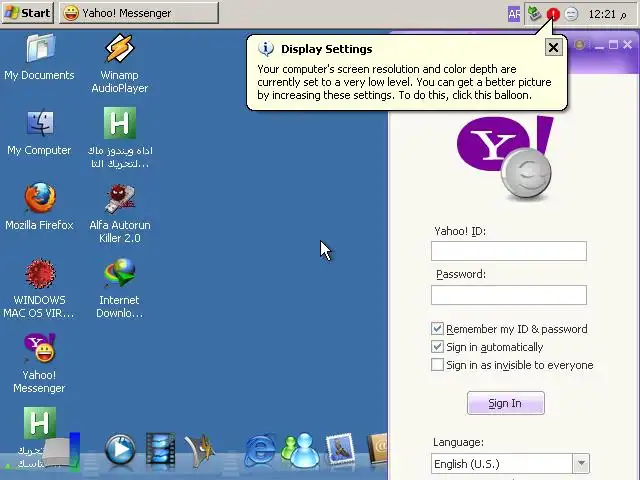Expand the Language dropdown

click(x=581, y=464)
